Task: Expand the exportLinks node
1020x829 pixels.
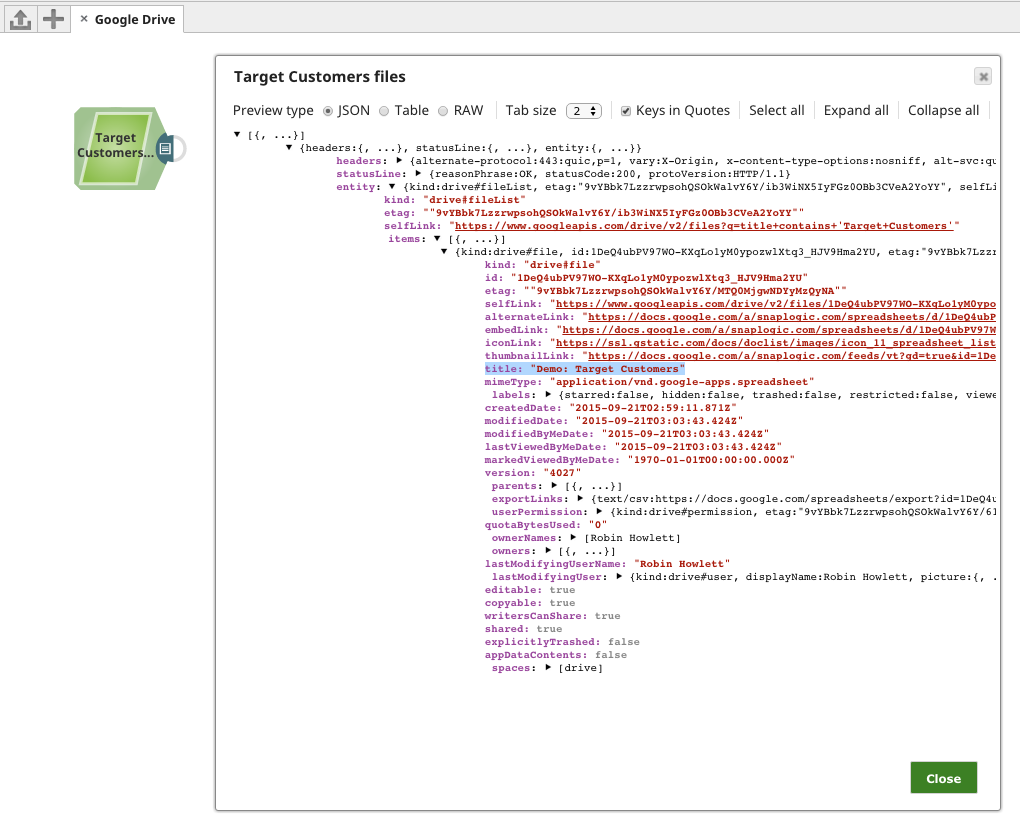Action: 580,499
